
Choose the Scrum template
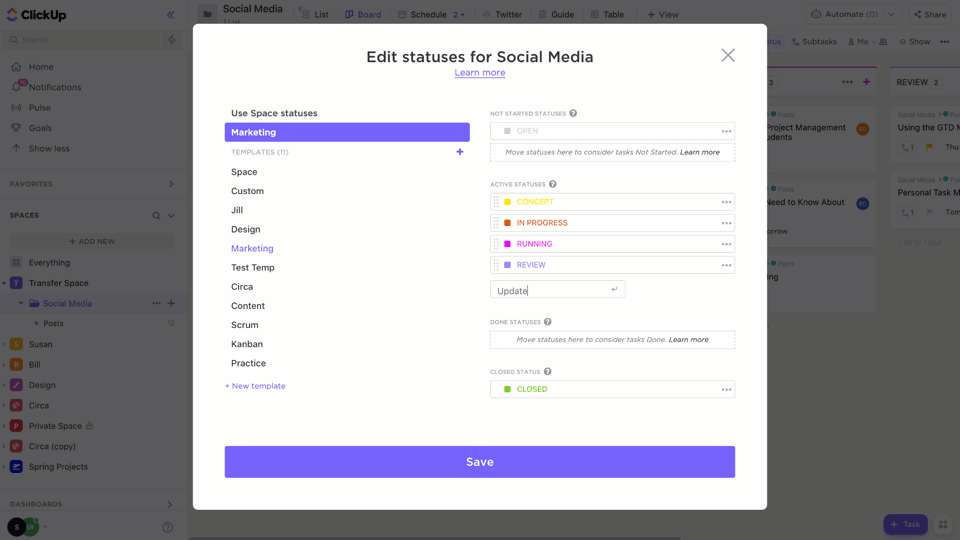(x=244, y=324)
